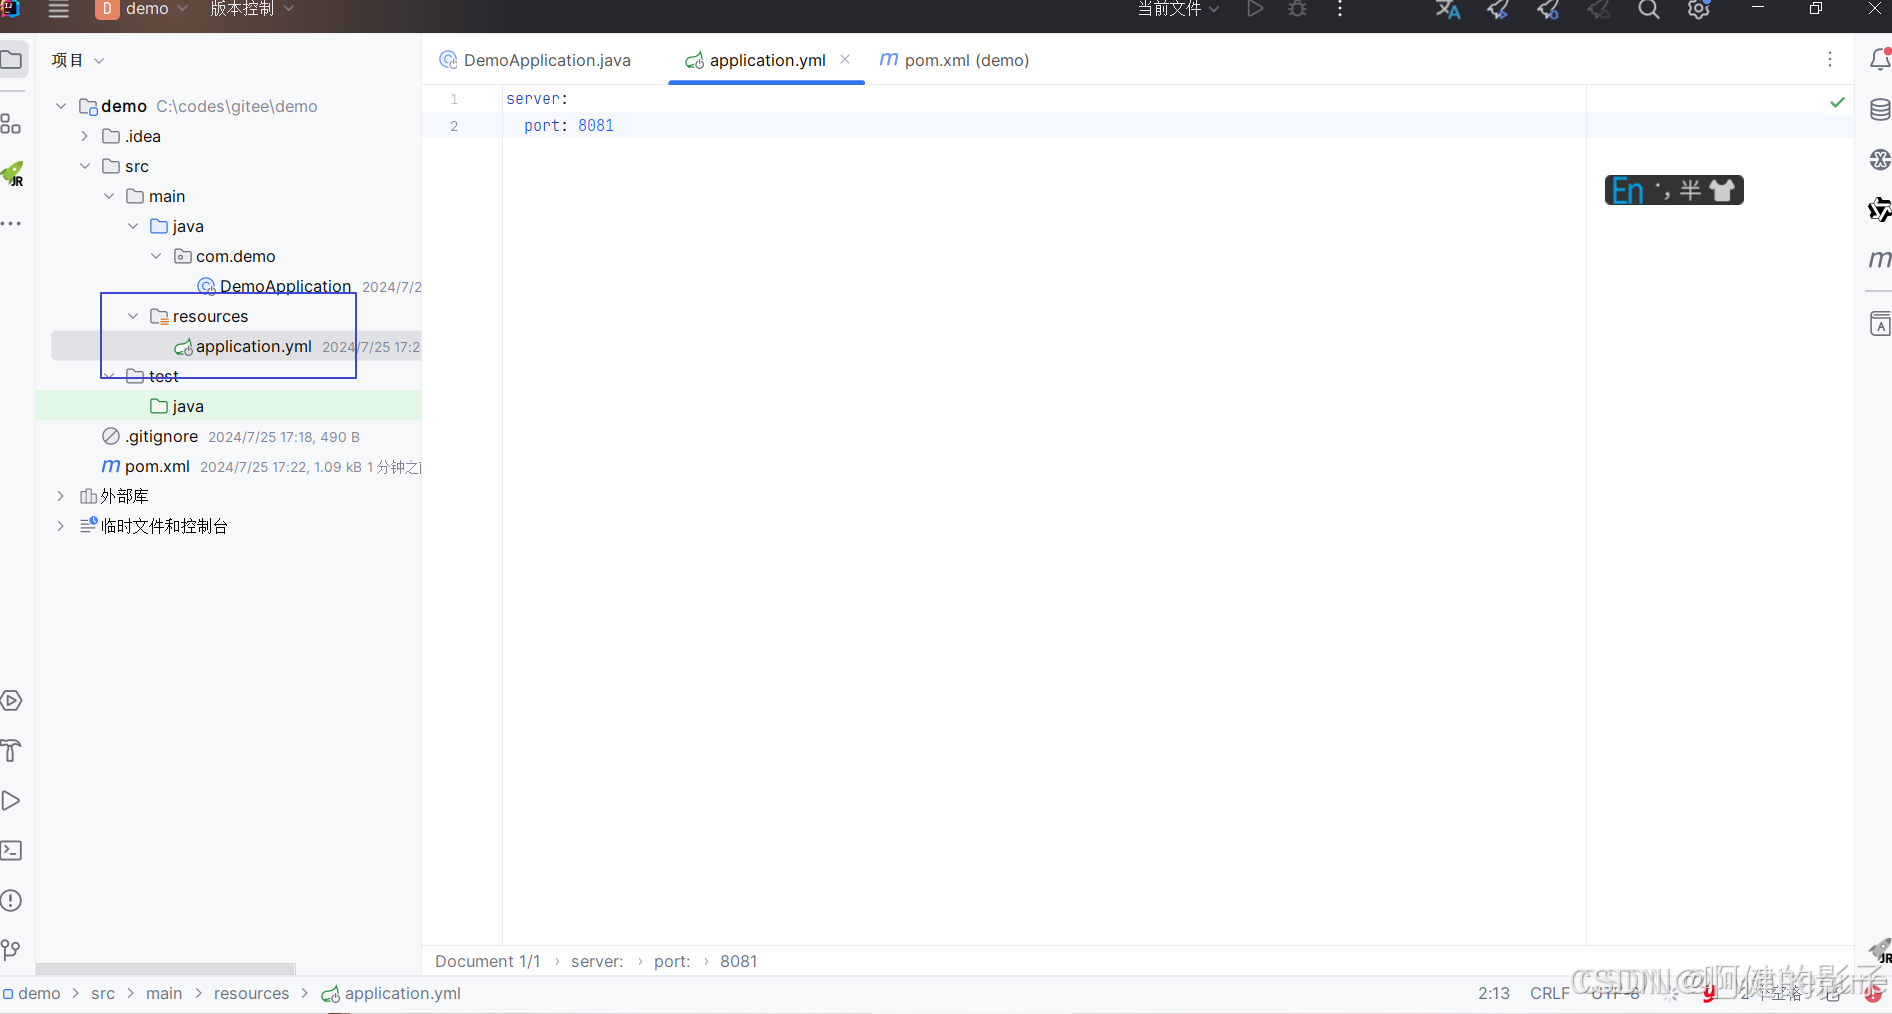Open the Git tool window

pyautogui.click(x=11, y=950)
